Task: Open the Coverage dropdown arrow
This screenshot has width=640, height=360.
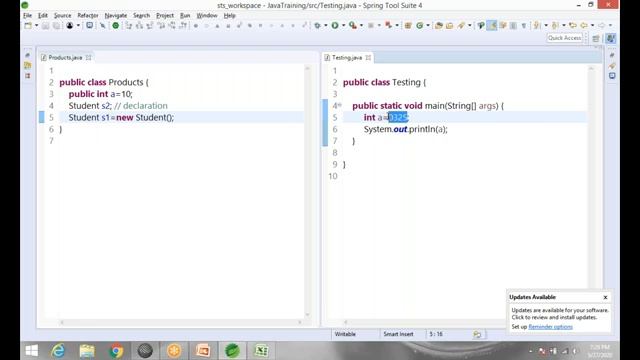Action: (361, 25)
